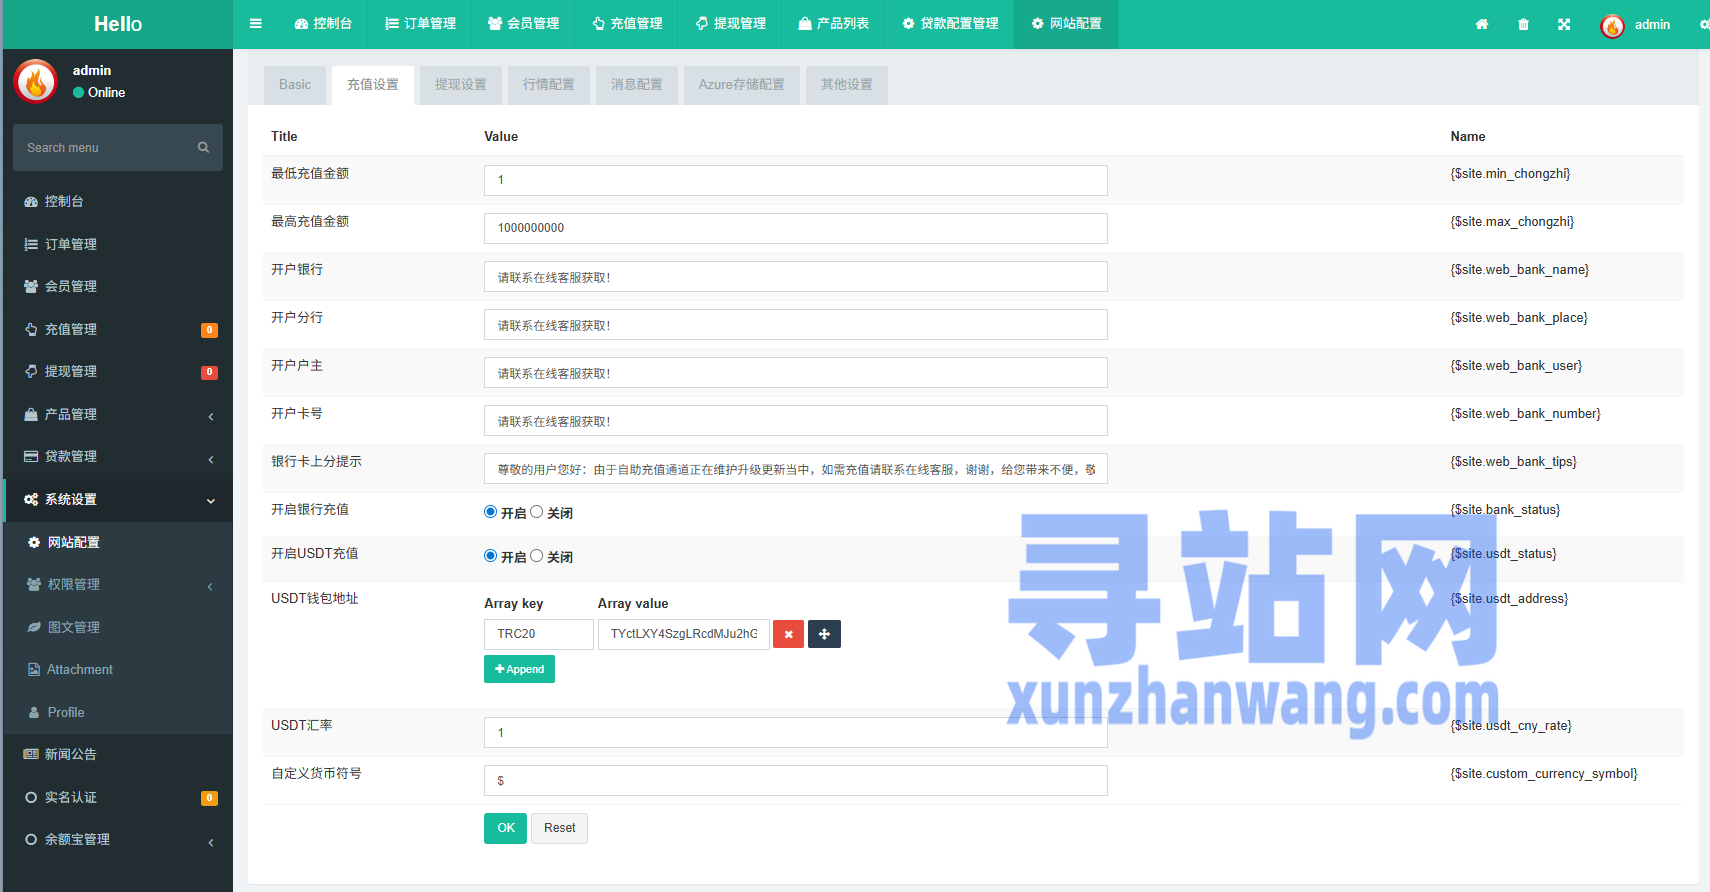Image resolution: width=1710 pixels, height=892 pixels.
Task: Click the Profile user icon in sidebar
Action: click(x=34, y=712)
